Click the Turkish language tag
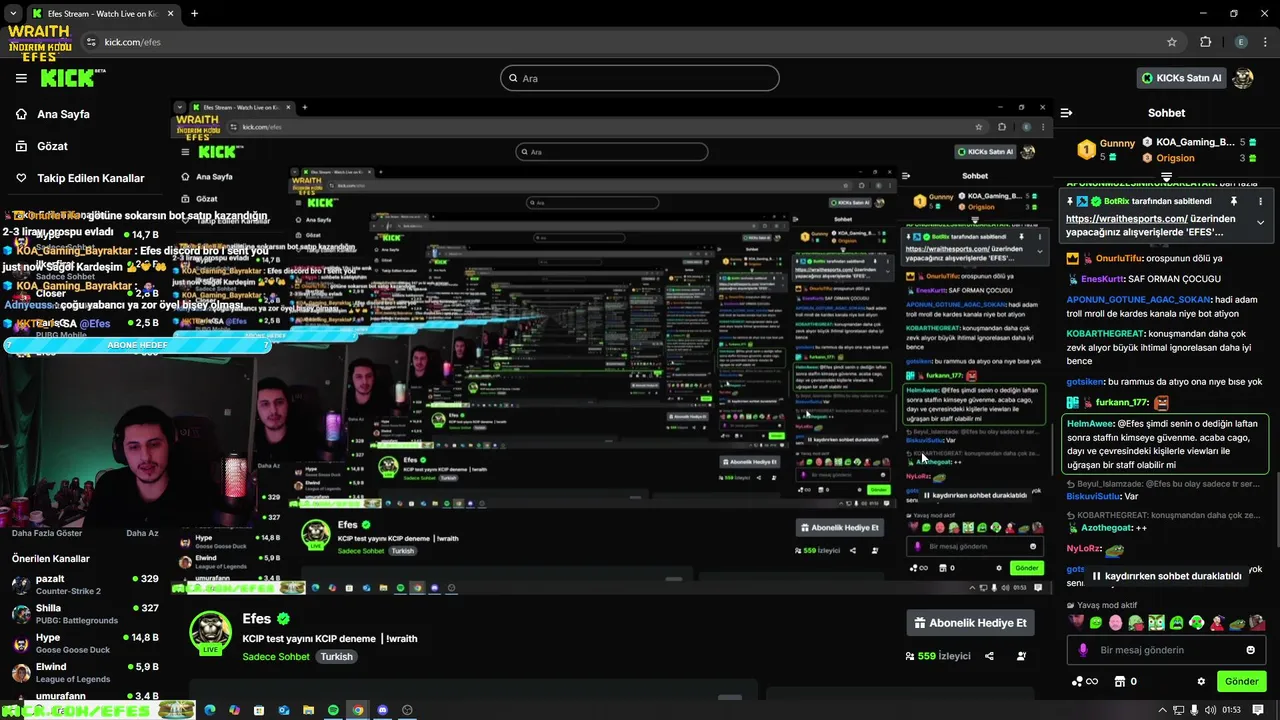Screen dimensions: 1280x720 tap(337, 657)
